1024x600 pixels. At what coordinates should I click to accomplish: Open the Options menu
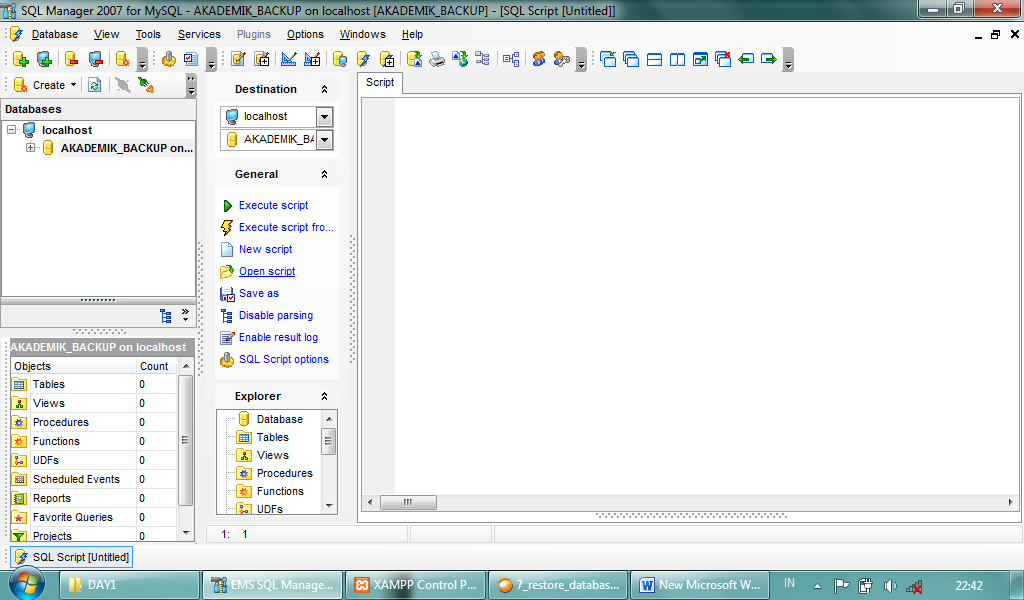point(305,35)
